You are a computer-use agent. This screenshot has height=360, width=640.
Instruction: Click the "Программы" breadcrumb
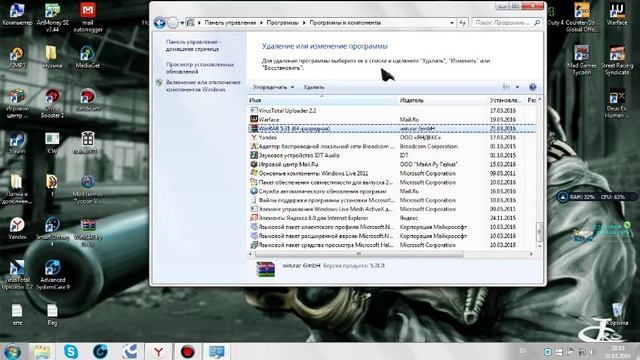coord(282,23)
